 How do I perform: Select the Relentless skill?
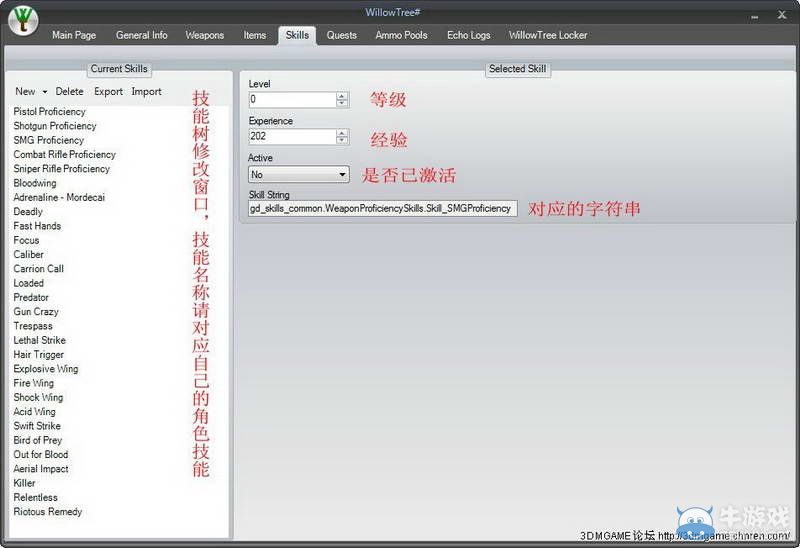click(36, 497)
